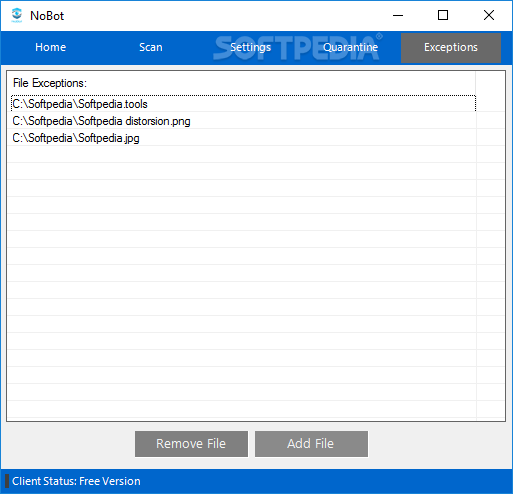513x494 pixels.
Task: Close the NoBot window
Action: coord(489,15)
